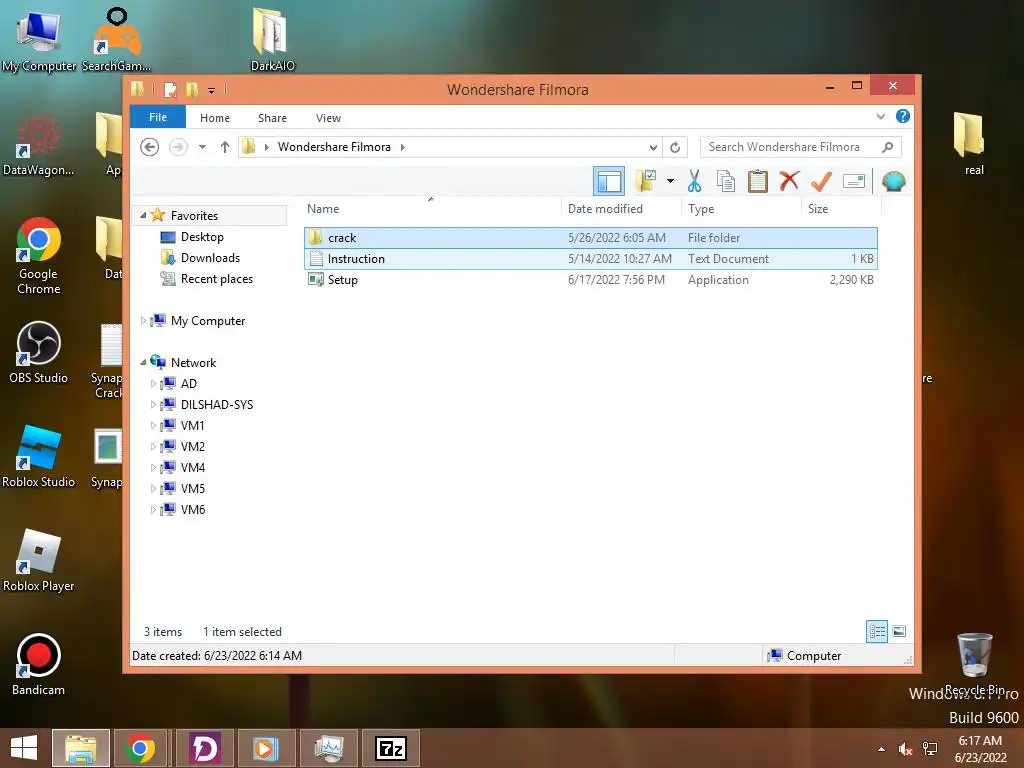Viewport: 1024px width, 768px height.
Task: Select Recent places in Favorites
Action: (217, 279)
